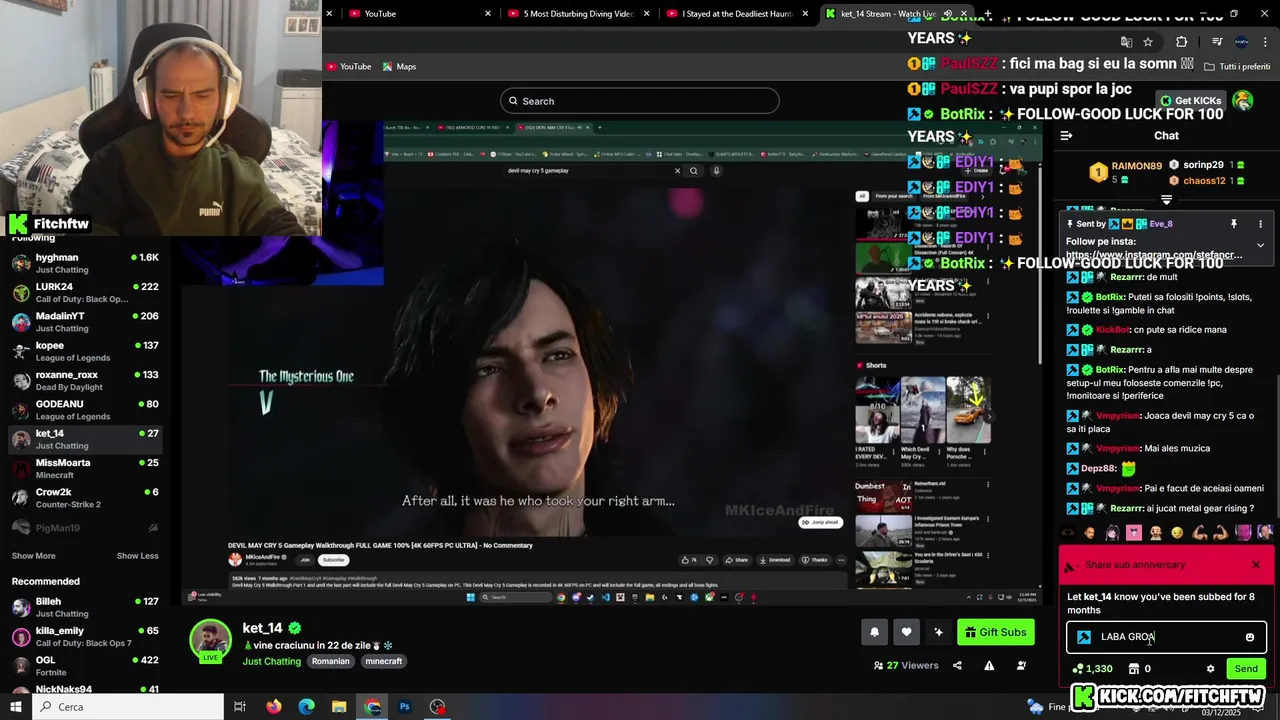Click the minecraft tag
The width and height of the screenshot is (1280, 720).
pyautogui.click(x=384, y=661)
